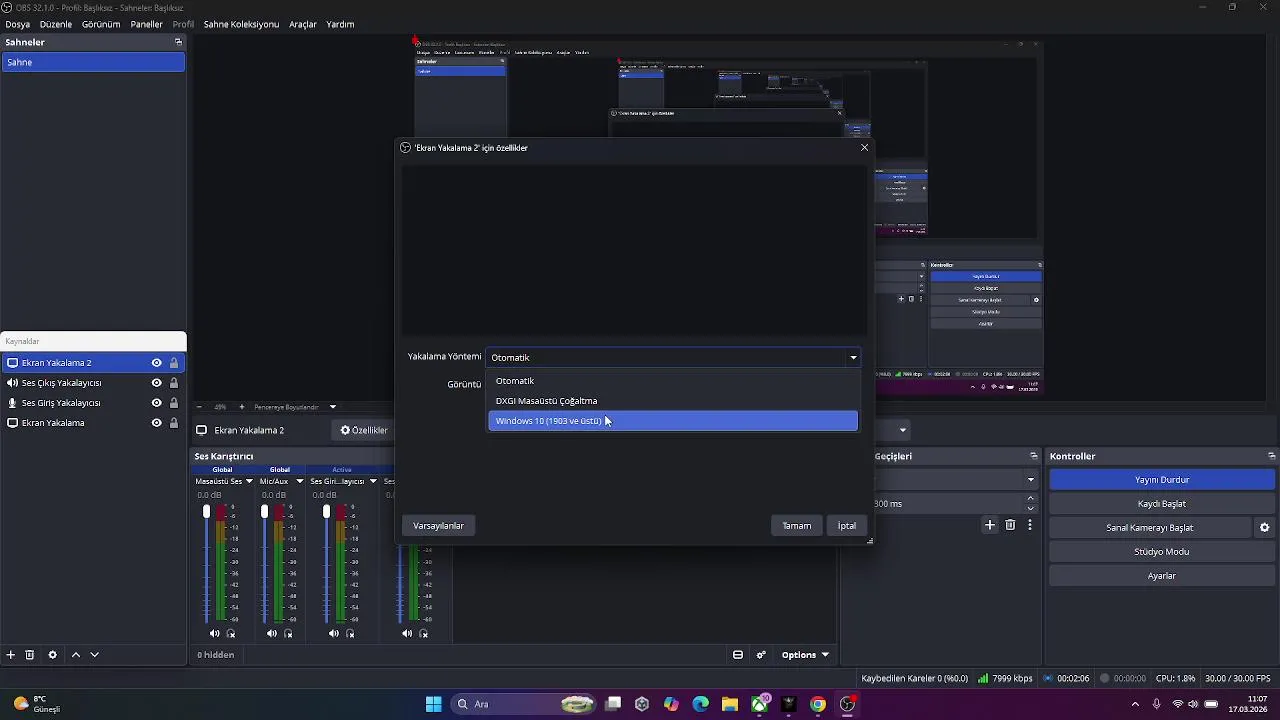Stop streaming with Yayını Durdur
Viewport: 1280px width, 720px height.
click(x=1162, y=480)
